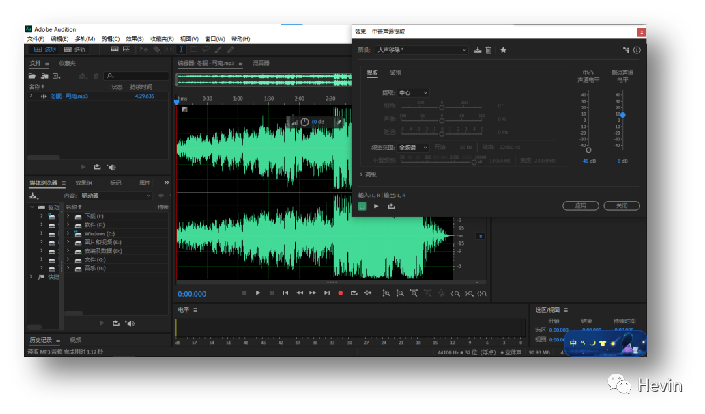
Task: Click the Open File folder icon
Action: [x=32, y=76]
